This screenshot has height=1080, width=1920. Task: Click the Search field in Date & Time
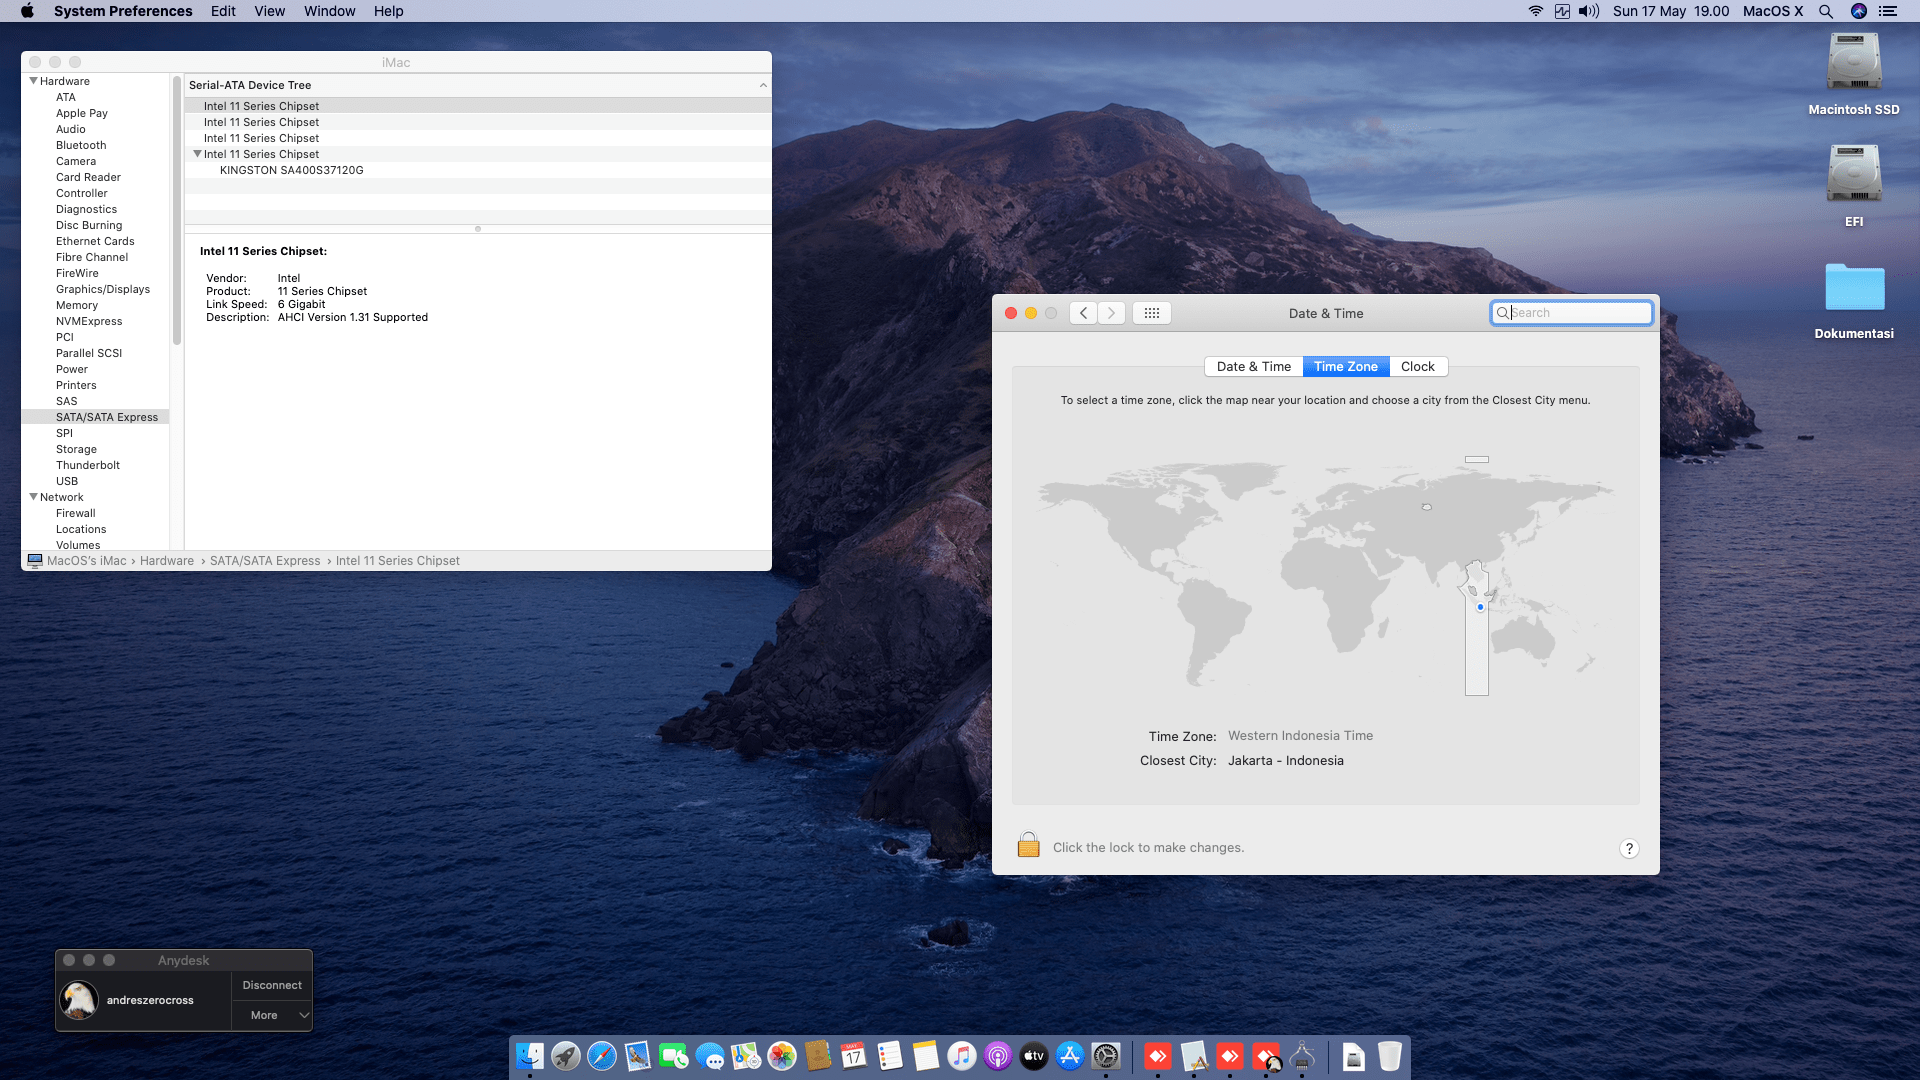1578,313
